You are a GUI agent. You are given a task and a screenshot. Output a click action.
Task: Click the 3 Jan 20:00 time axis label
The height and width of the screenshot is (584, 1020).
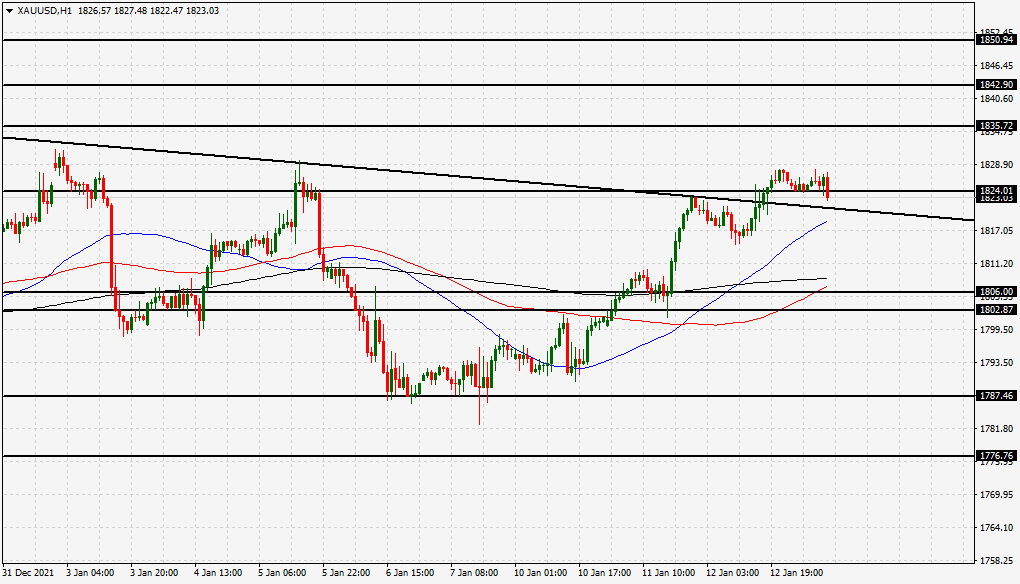[x=154, y=573]
